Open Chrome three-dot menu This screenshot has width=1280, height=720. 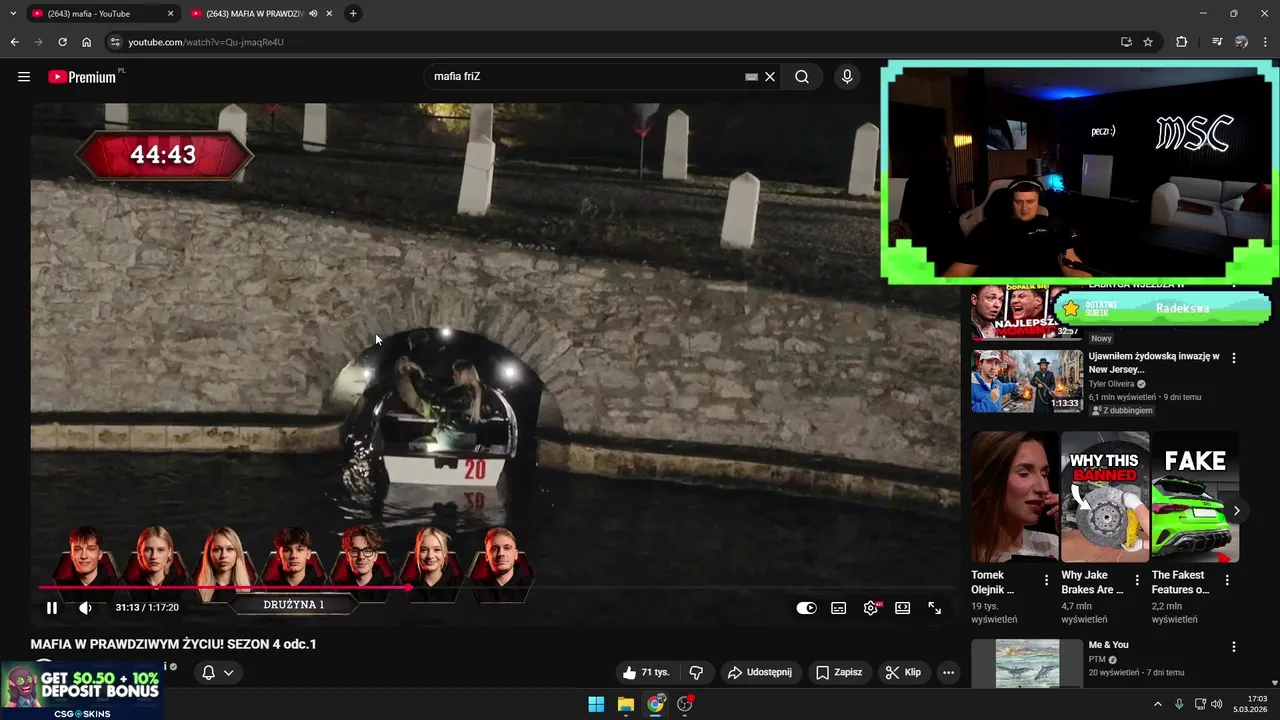(1266, 42)
